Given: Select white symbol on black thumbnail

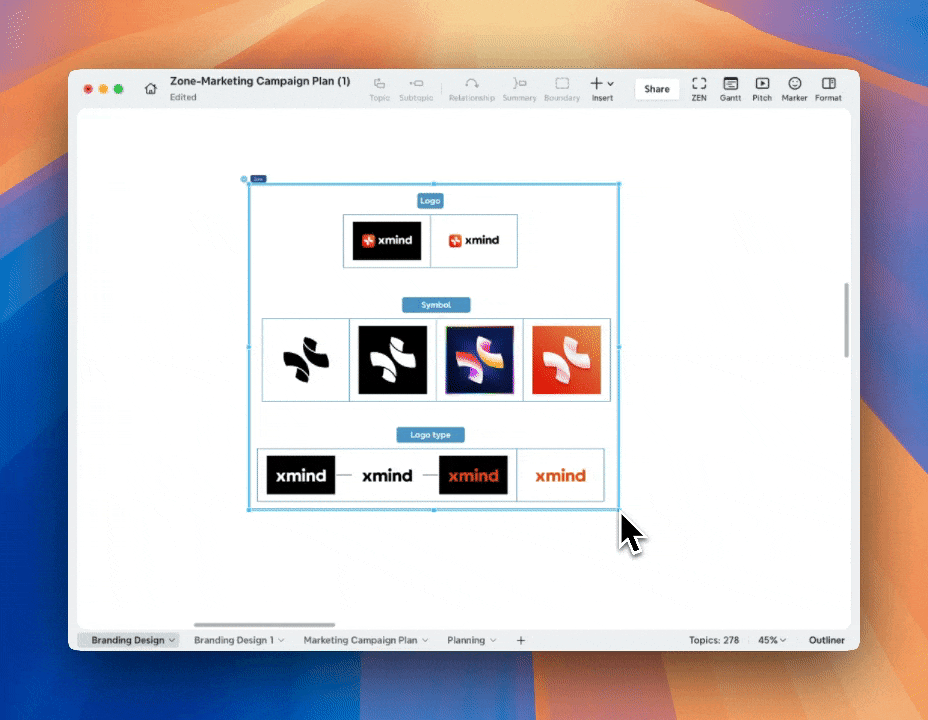Looking at the screenshot, I should click(392, 360).
